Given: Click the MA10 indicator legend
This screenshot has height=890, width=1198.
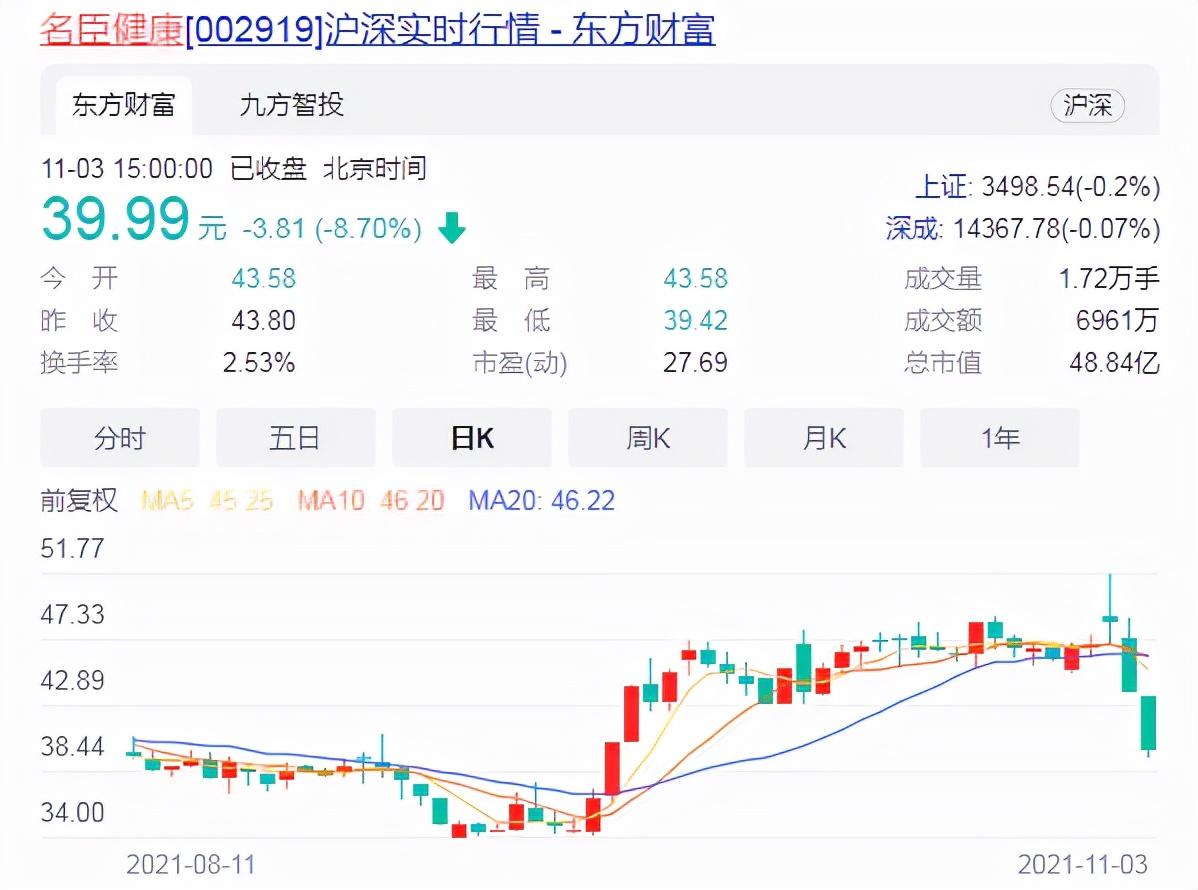Looking at the screenshot, I should pyautogui.click(x=370, y=501).
